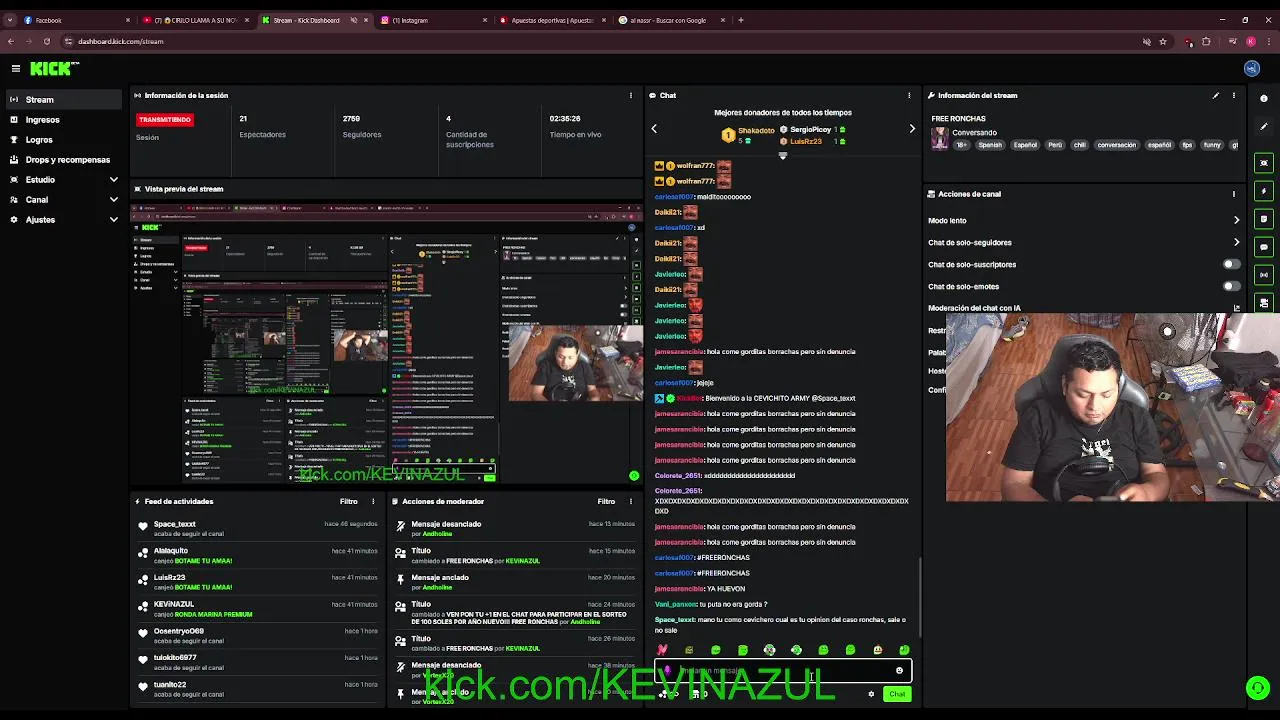Open the hamburger menu beside the Kick logo
This screenshot has width=1280, height=720.
tap(16, 68)
